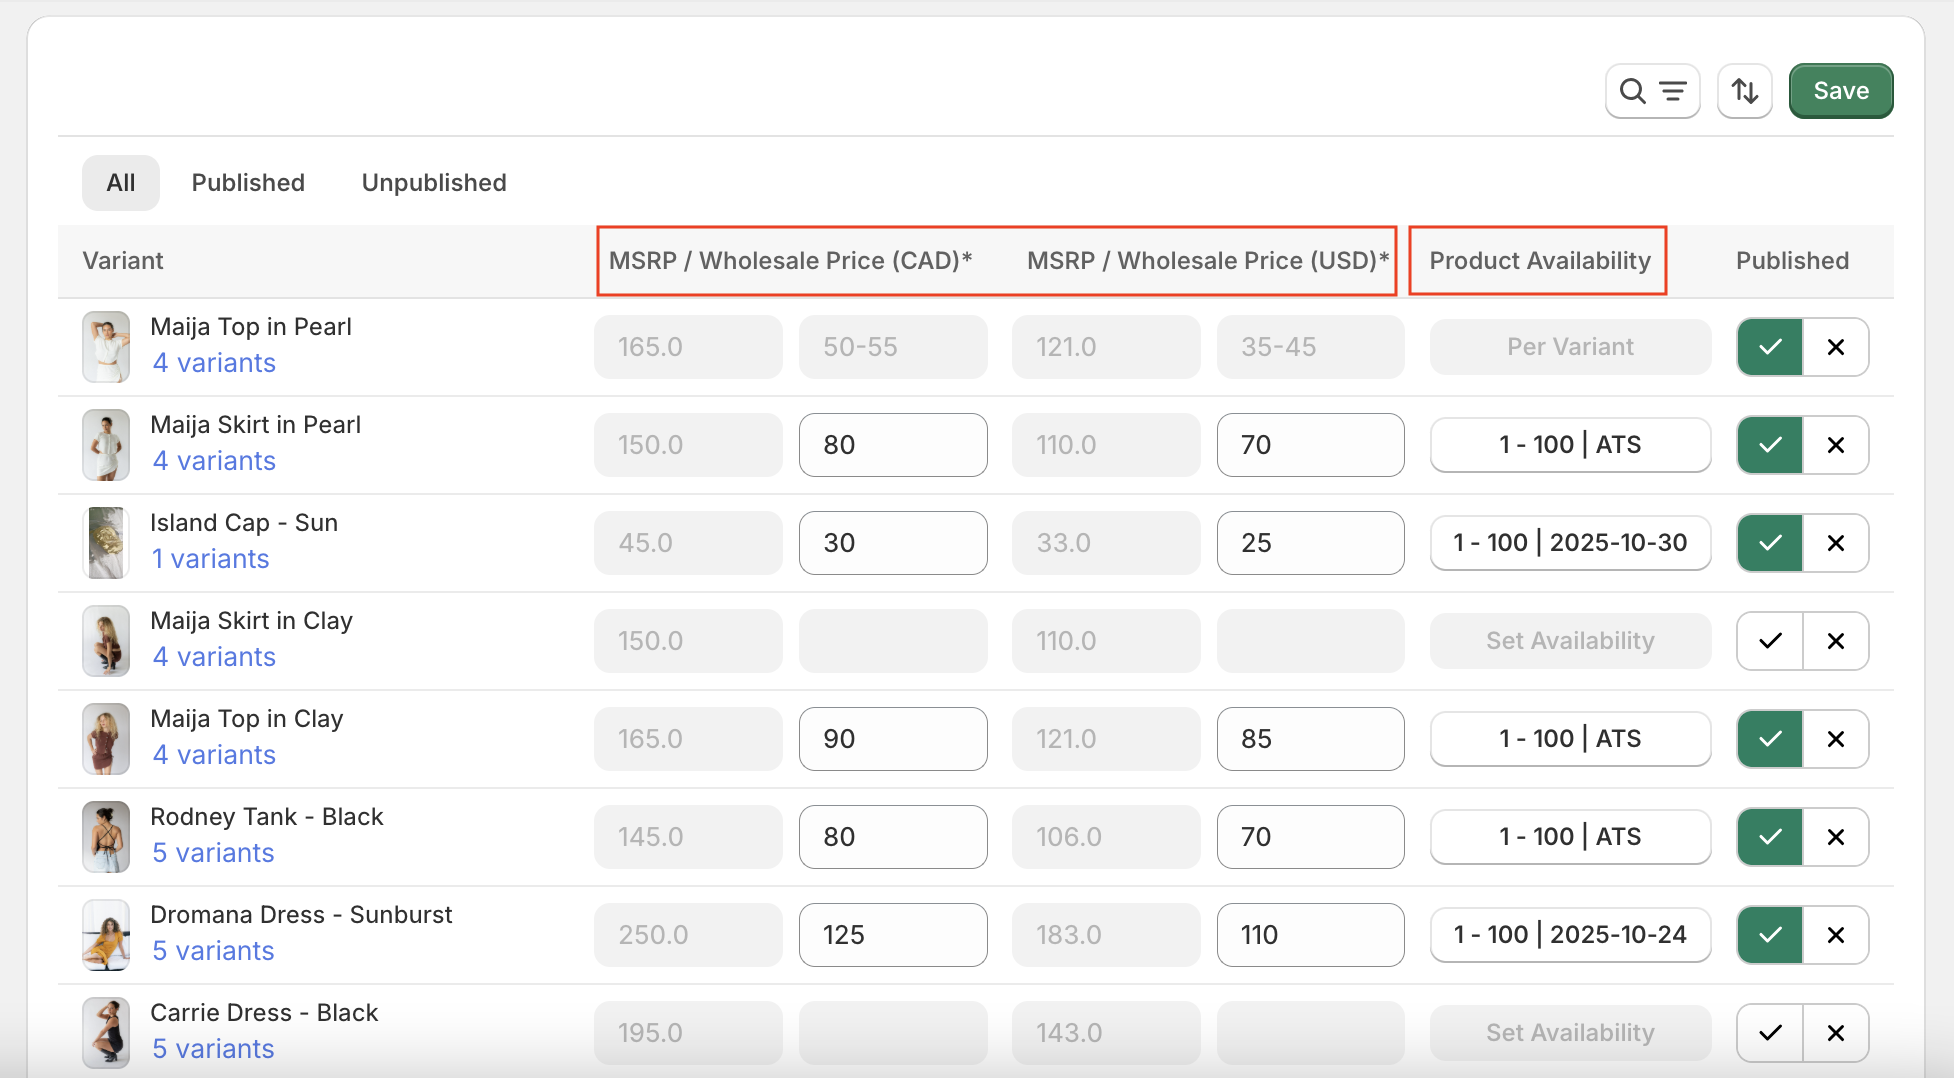Publish Island Cap - Sun with checkmark
The width and height of the screenshot is (1954, 1078).
click(1770, 543)
